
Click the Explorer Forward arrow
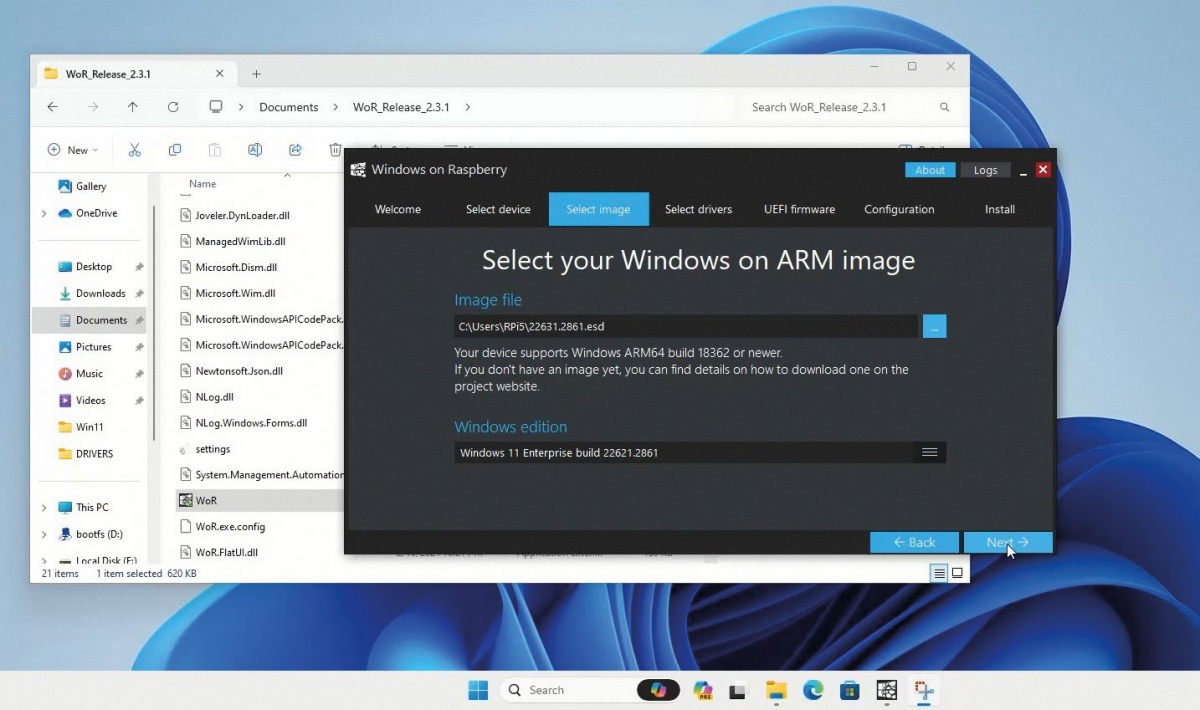pos(92,107)
